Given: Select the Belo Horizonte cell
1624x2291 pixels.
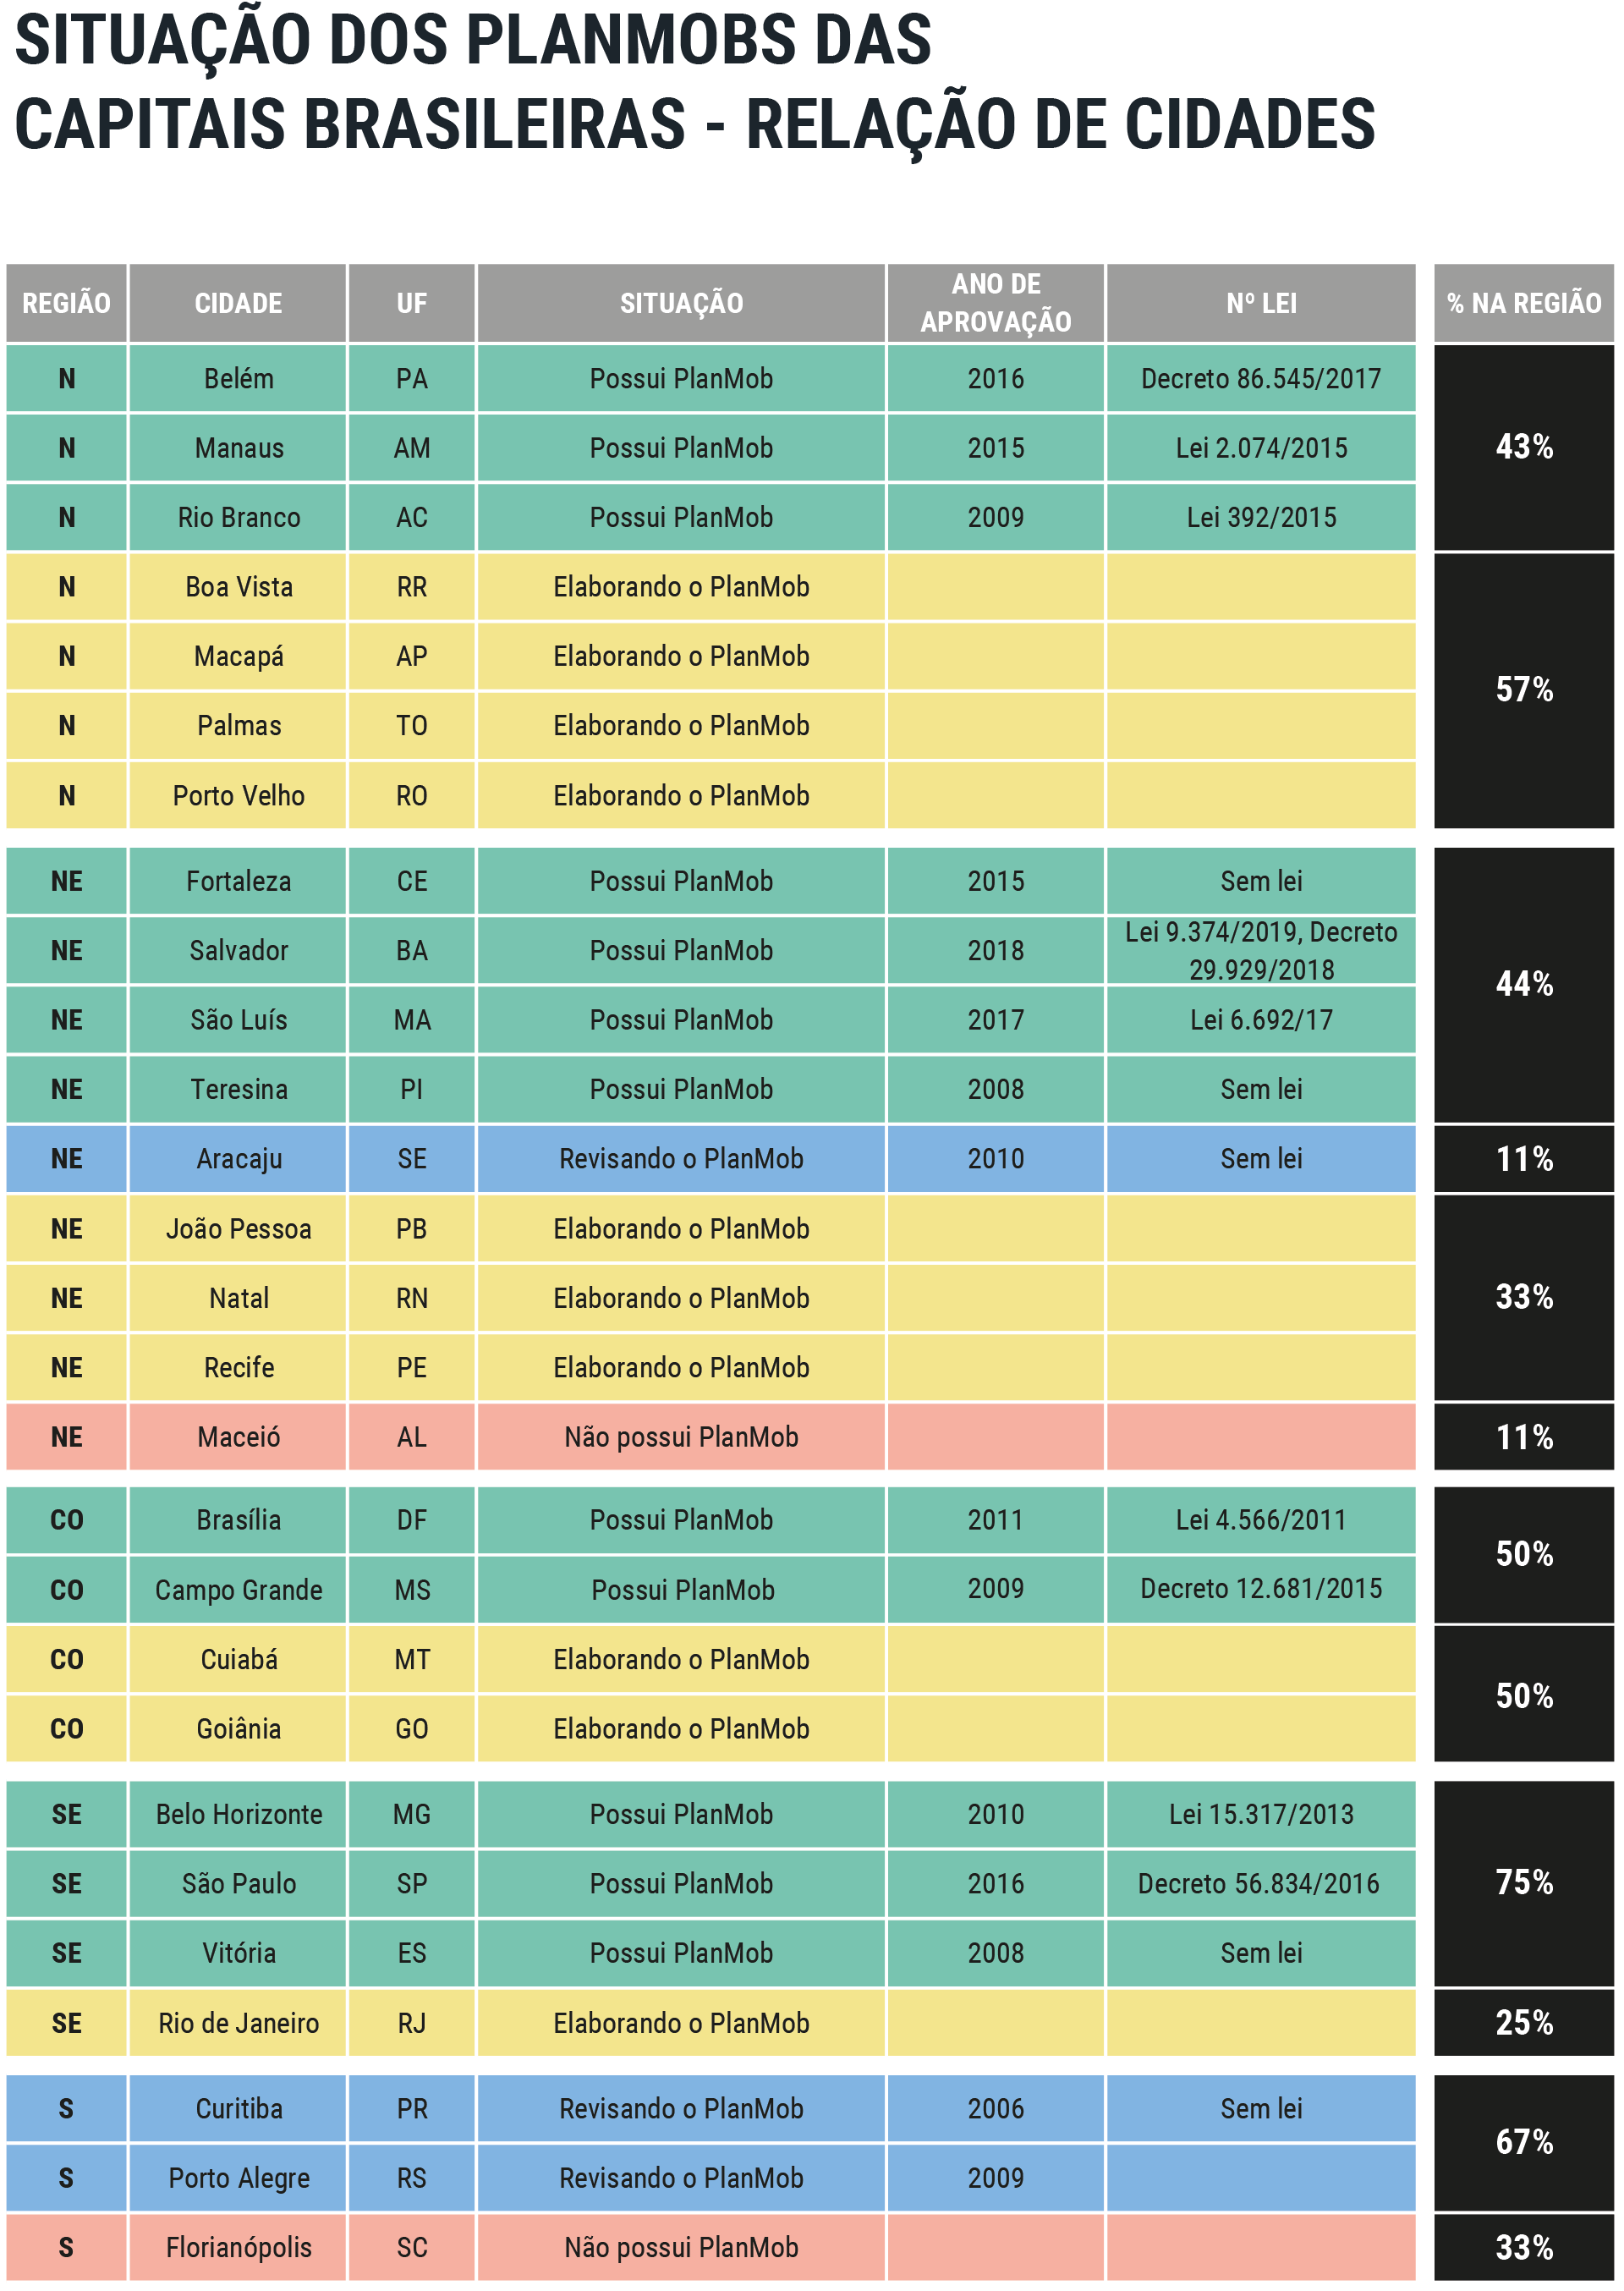Looking at the screenshot, I should 238,1814.
